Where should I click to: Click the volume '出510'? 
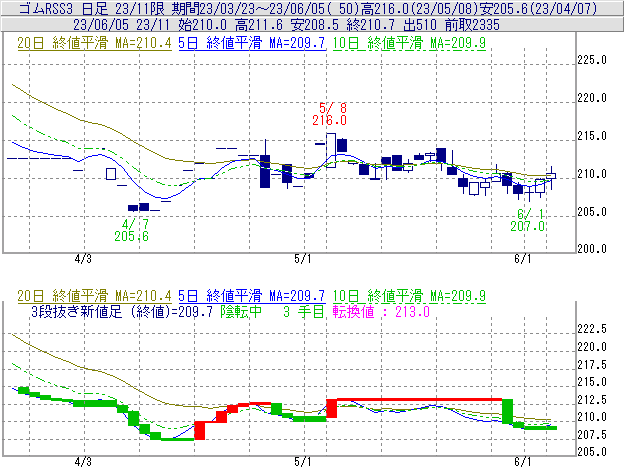pos(420,25)
